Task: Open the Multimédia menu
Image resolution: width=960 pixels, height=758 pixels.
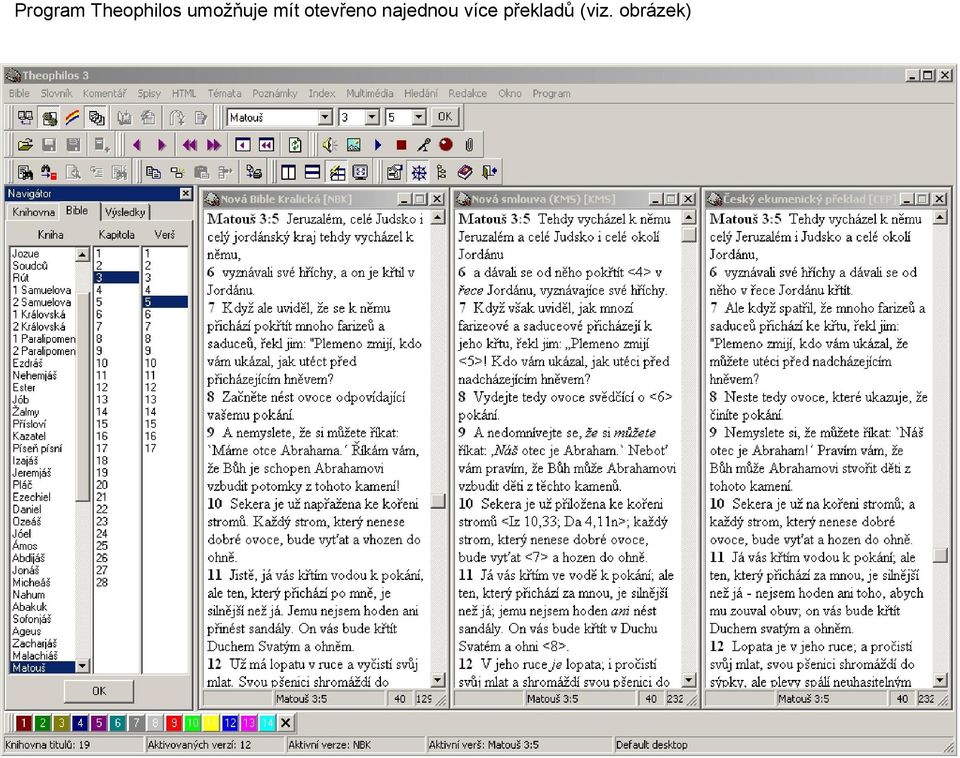Action: pos(369,93)
